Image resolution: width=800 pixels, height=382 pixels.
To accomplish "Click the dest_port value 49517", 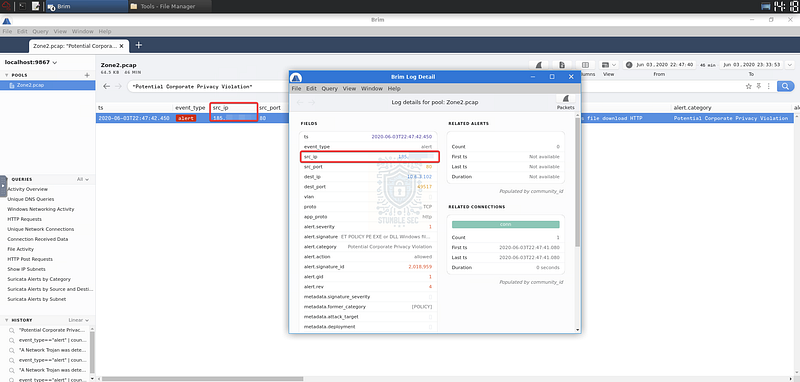I will point(424,187).
